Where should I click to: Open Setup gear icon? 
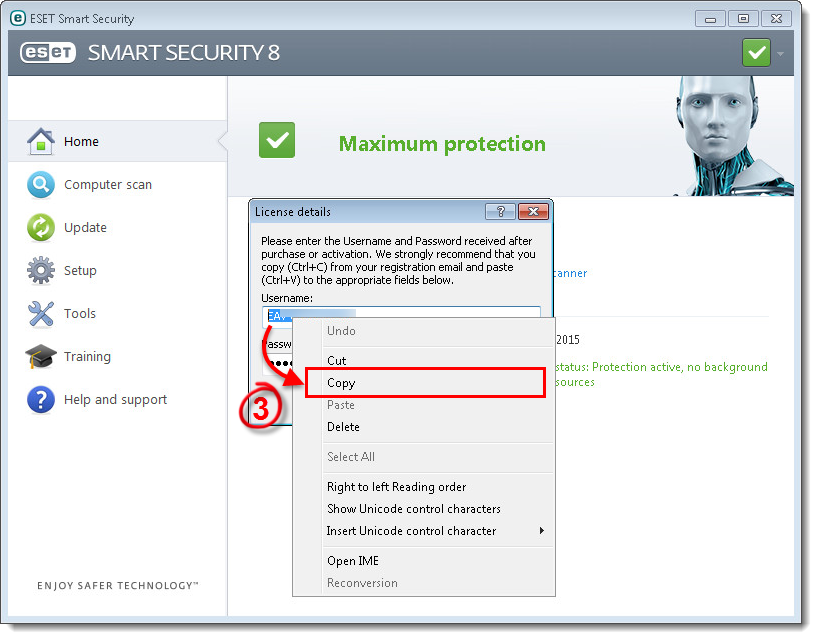click(x=41, y=271)
